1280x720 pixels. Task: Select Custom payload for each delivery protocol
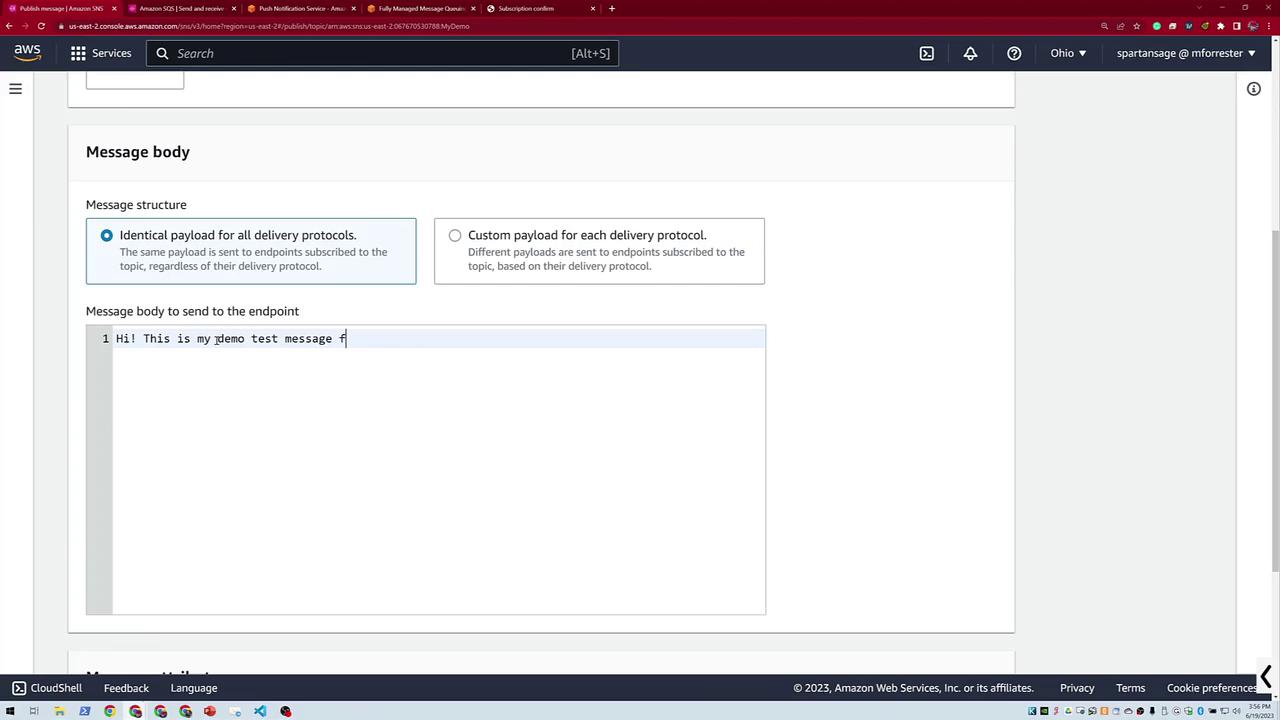599,251
